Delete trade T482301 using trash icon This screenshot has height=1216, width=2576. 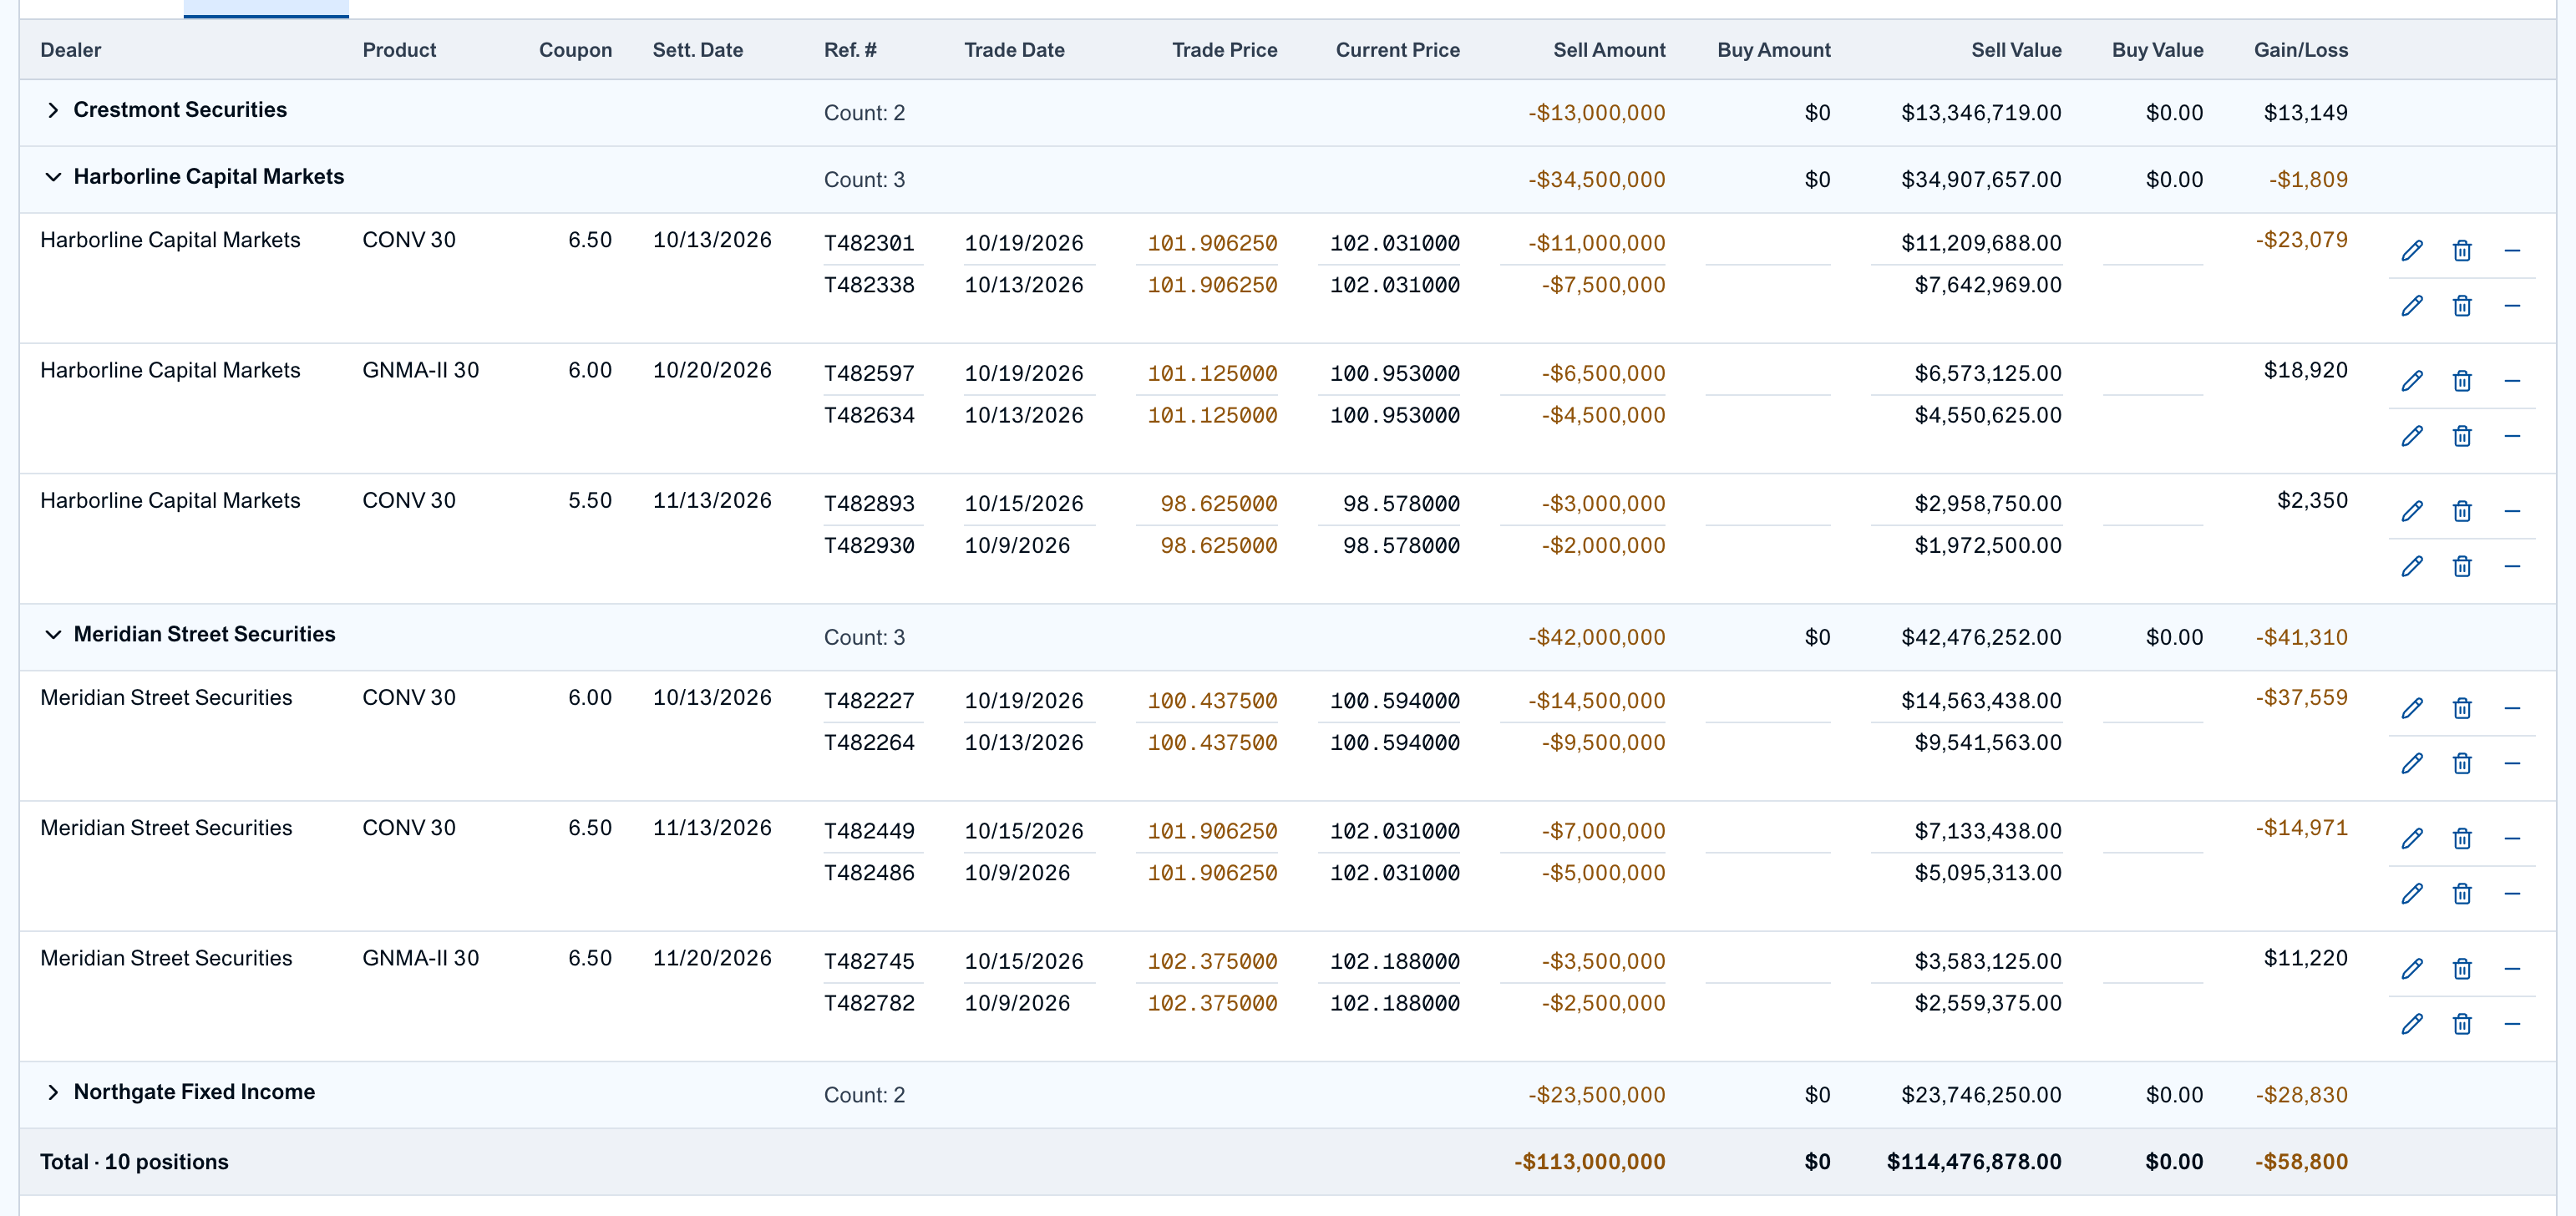tap(2462, 250)
